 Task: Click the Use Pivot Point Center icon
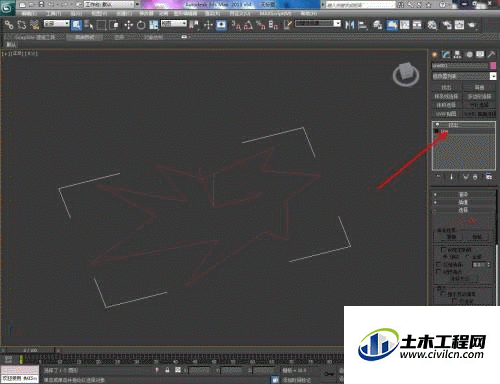click(194, 25)
